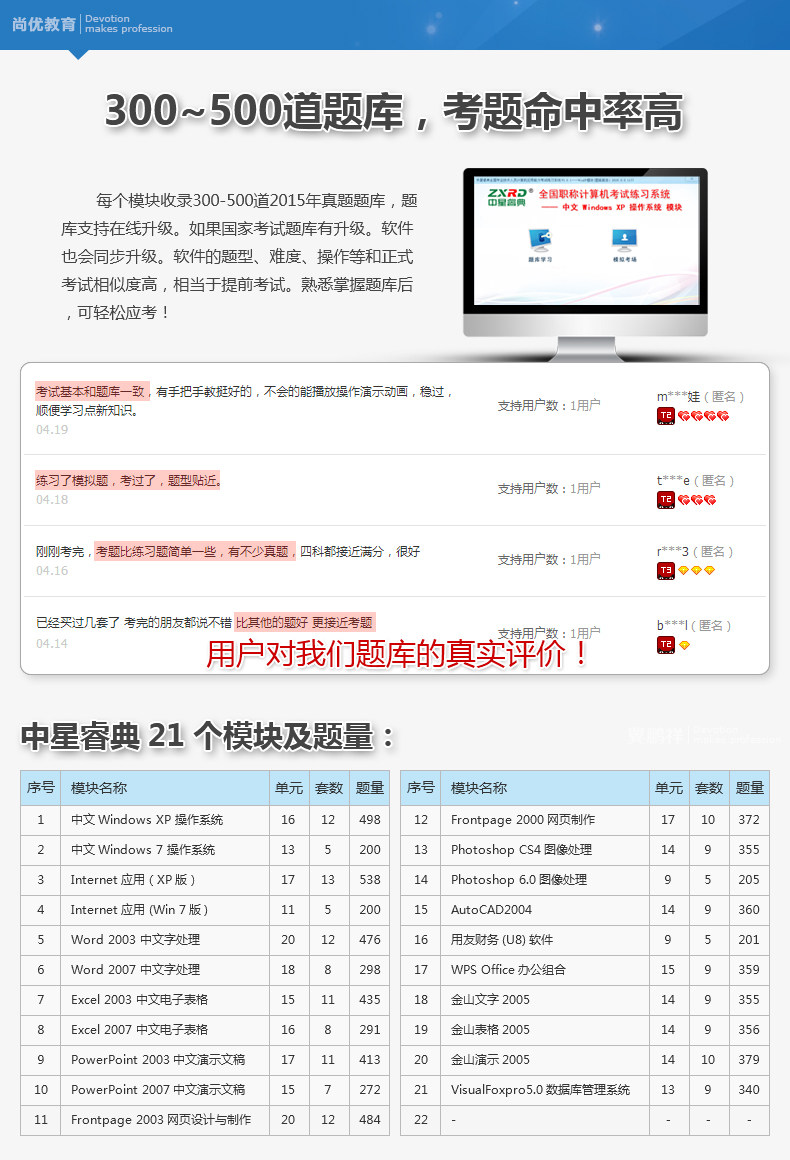The width and height of the screenshot is (790, 1160).
Task: Select the WPS Office 办公组合 module cell
Action: 545,970
